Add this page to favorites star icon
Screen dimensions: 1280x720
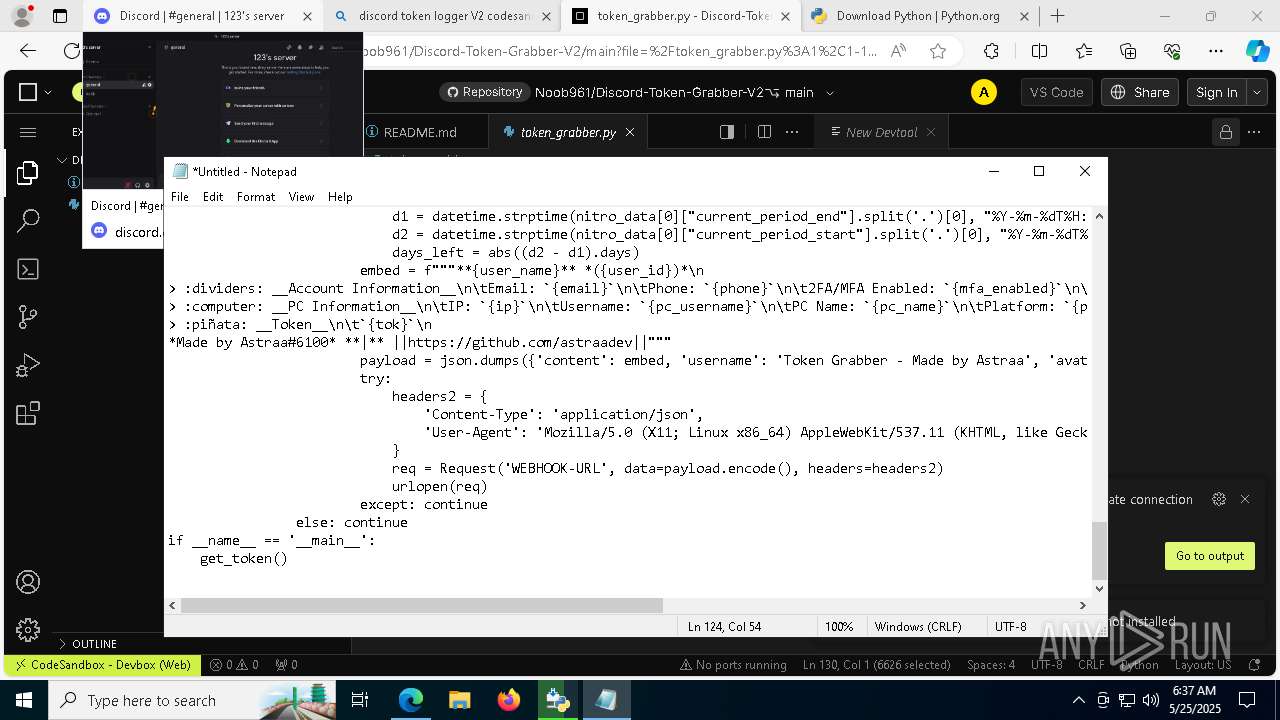click(x=937, y=51)
